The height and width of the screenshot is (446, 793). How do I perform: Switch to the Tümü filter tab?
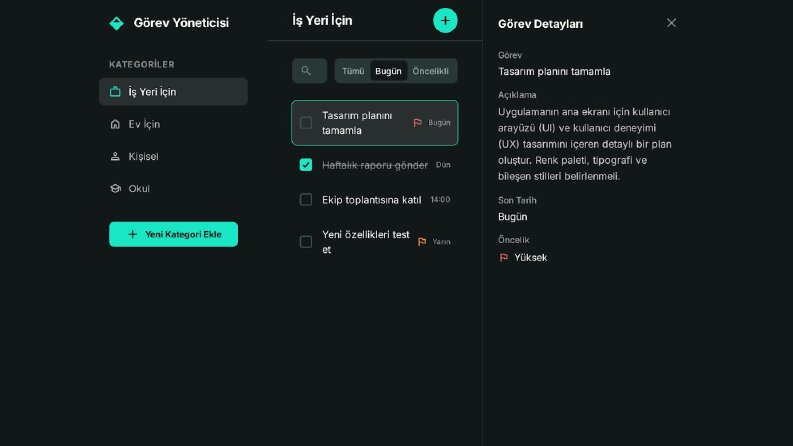point(353,71)
